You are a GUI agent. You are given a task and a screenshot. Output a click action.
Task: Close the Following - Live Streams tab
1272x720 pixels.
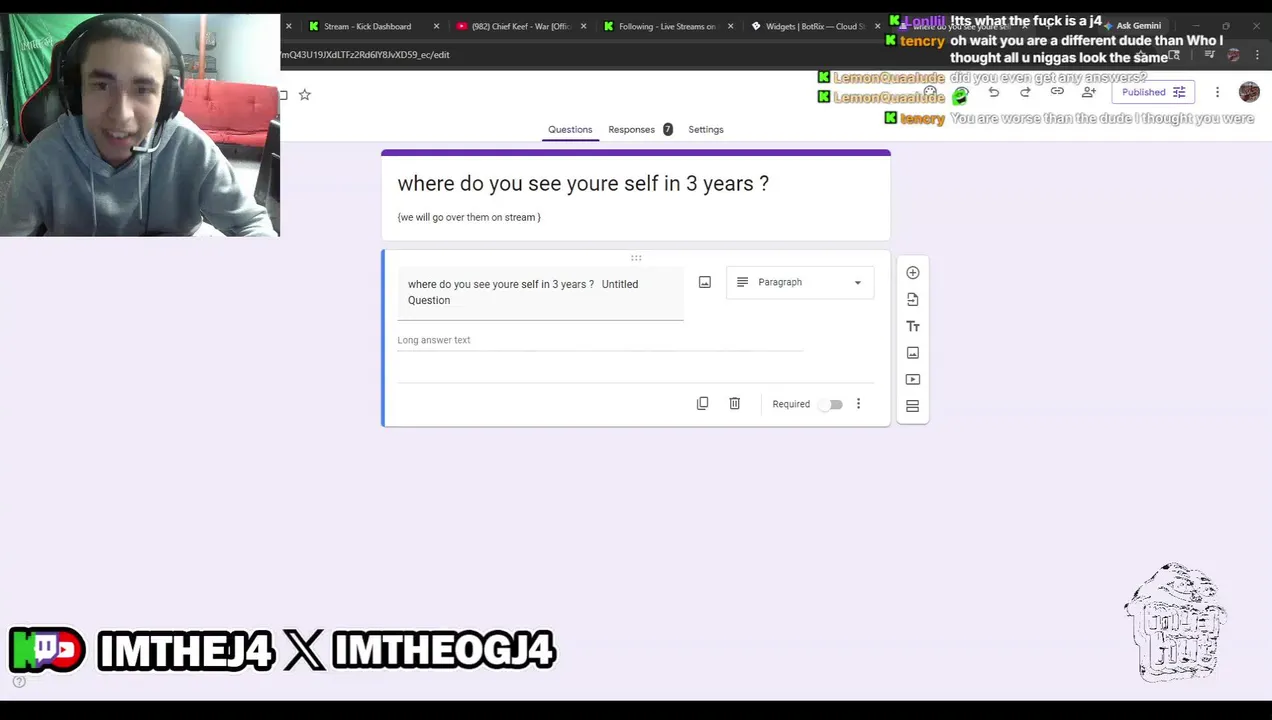click(730, 26)
